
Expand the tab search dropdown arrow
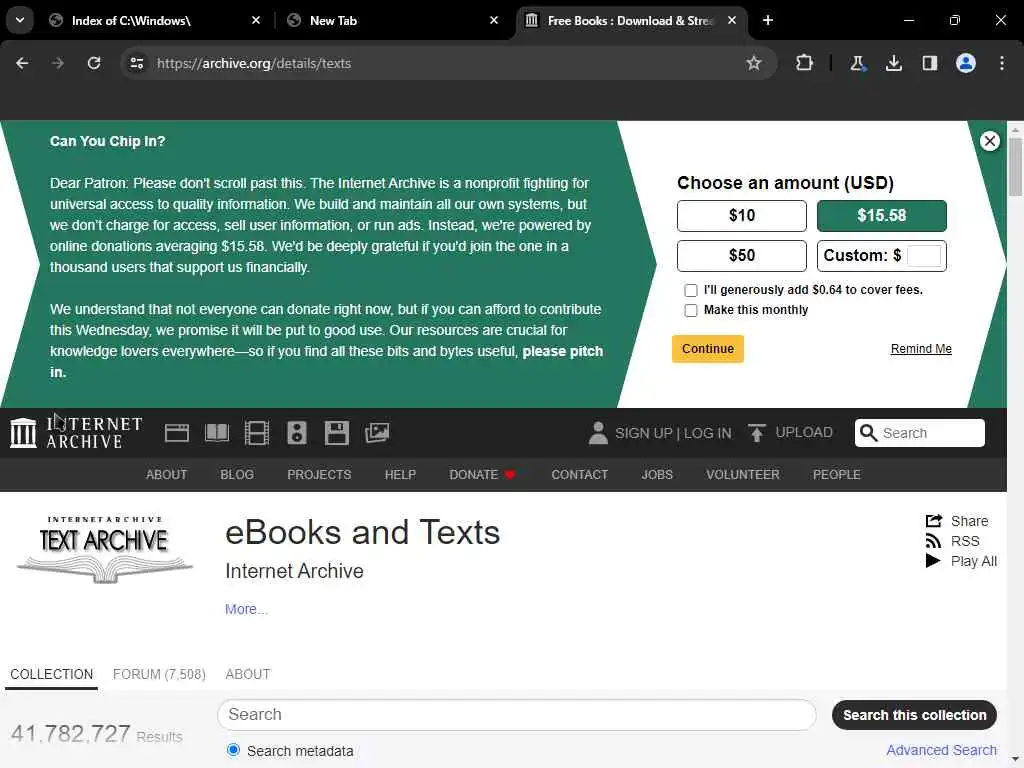pyautogui.click(x=20, y=20)
